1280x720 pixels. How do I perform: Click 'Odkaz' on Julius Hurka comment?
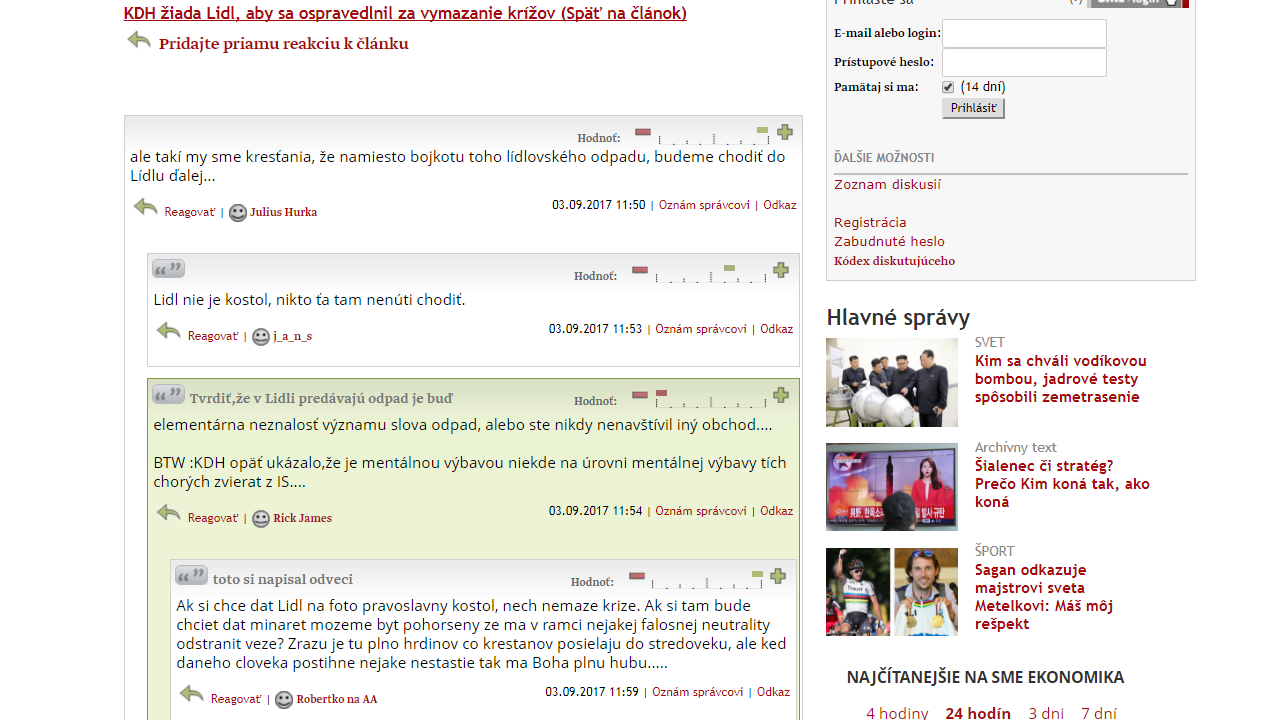point(780,205)
